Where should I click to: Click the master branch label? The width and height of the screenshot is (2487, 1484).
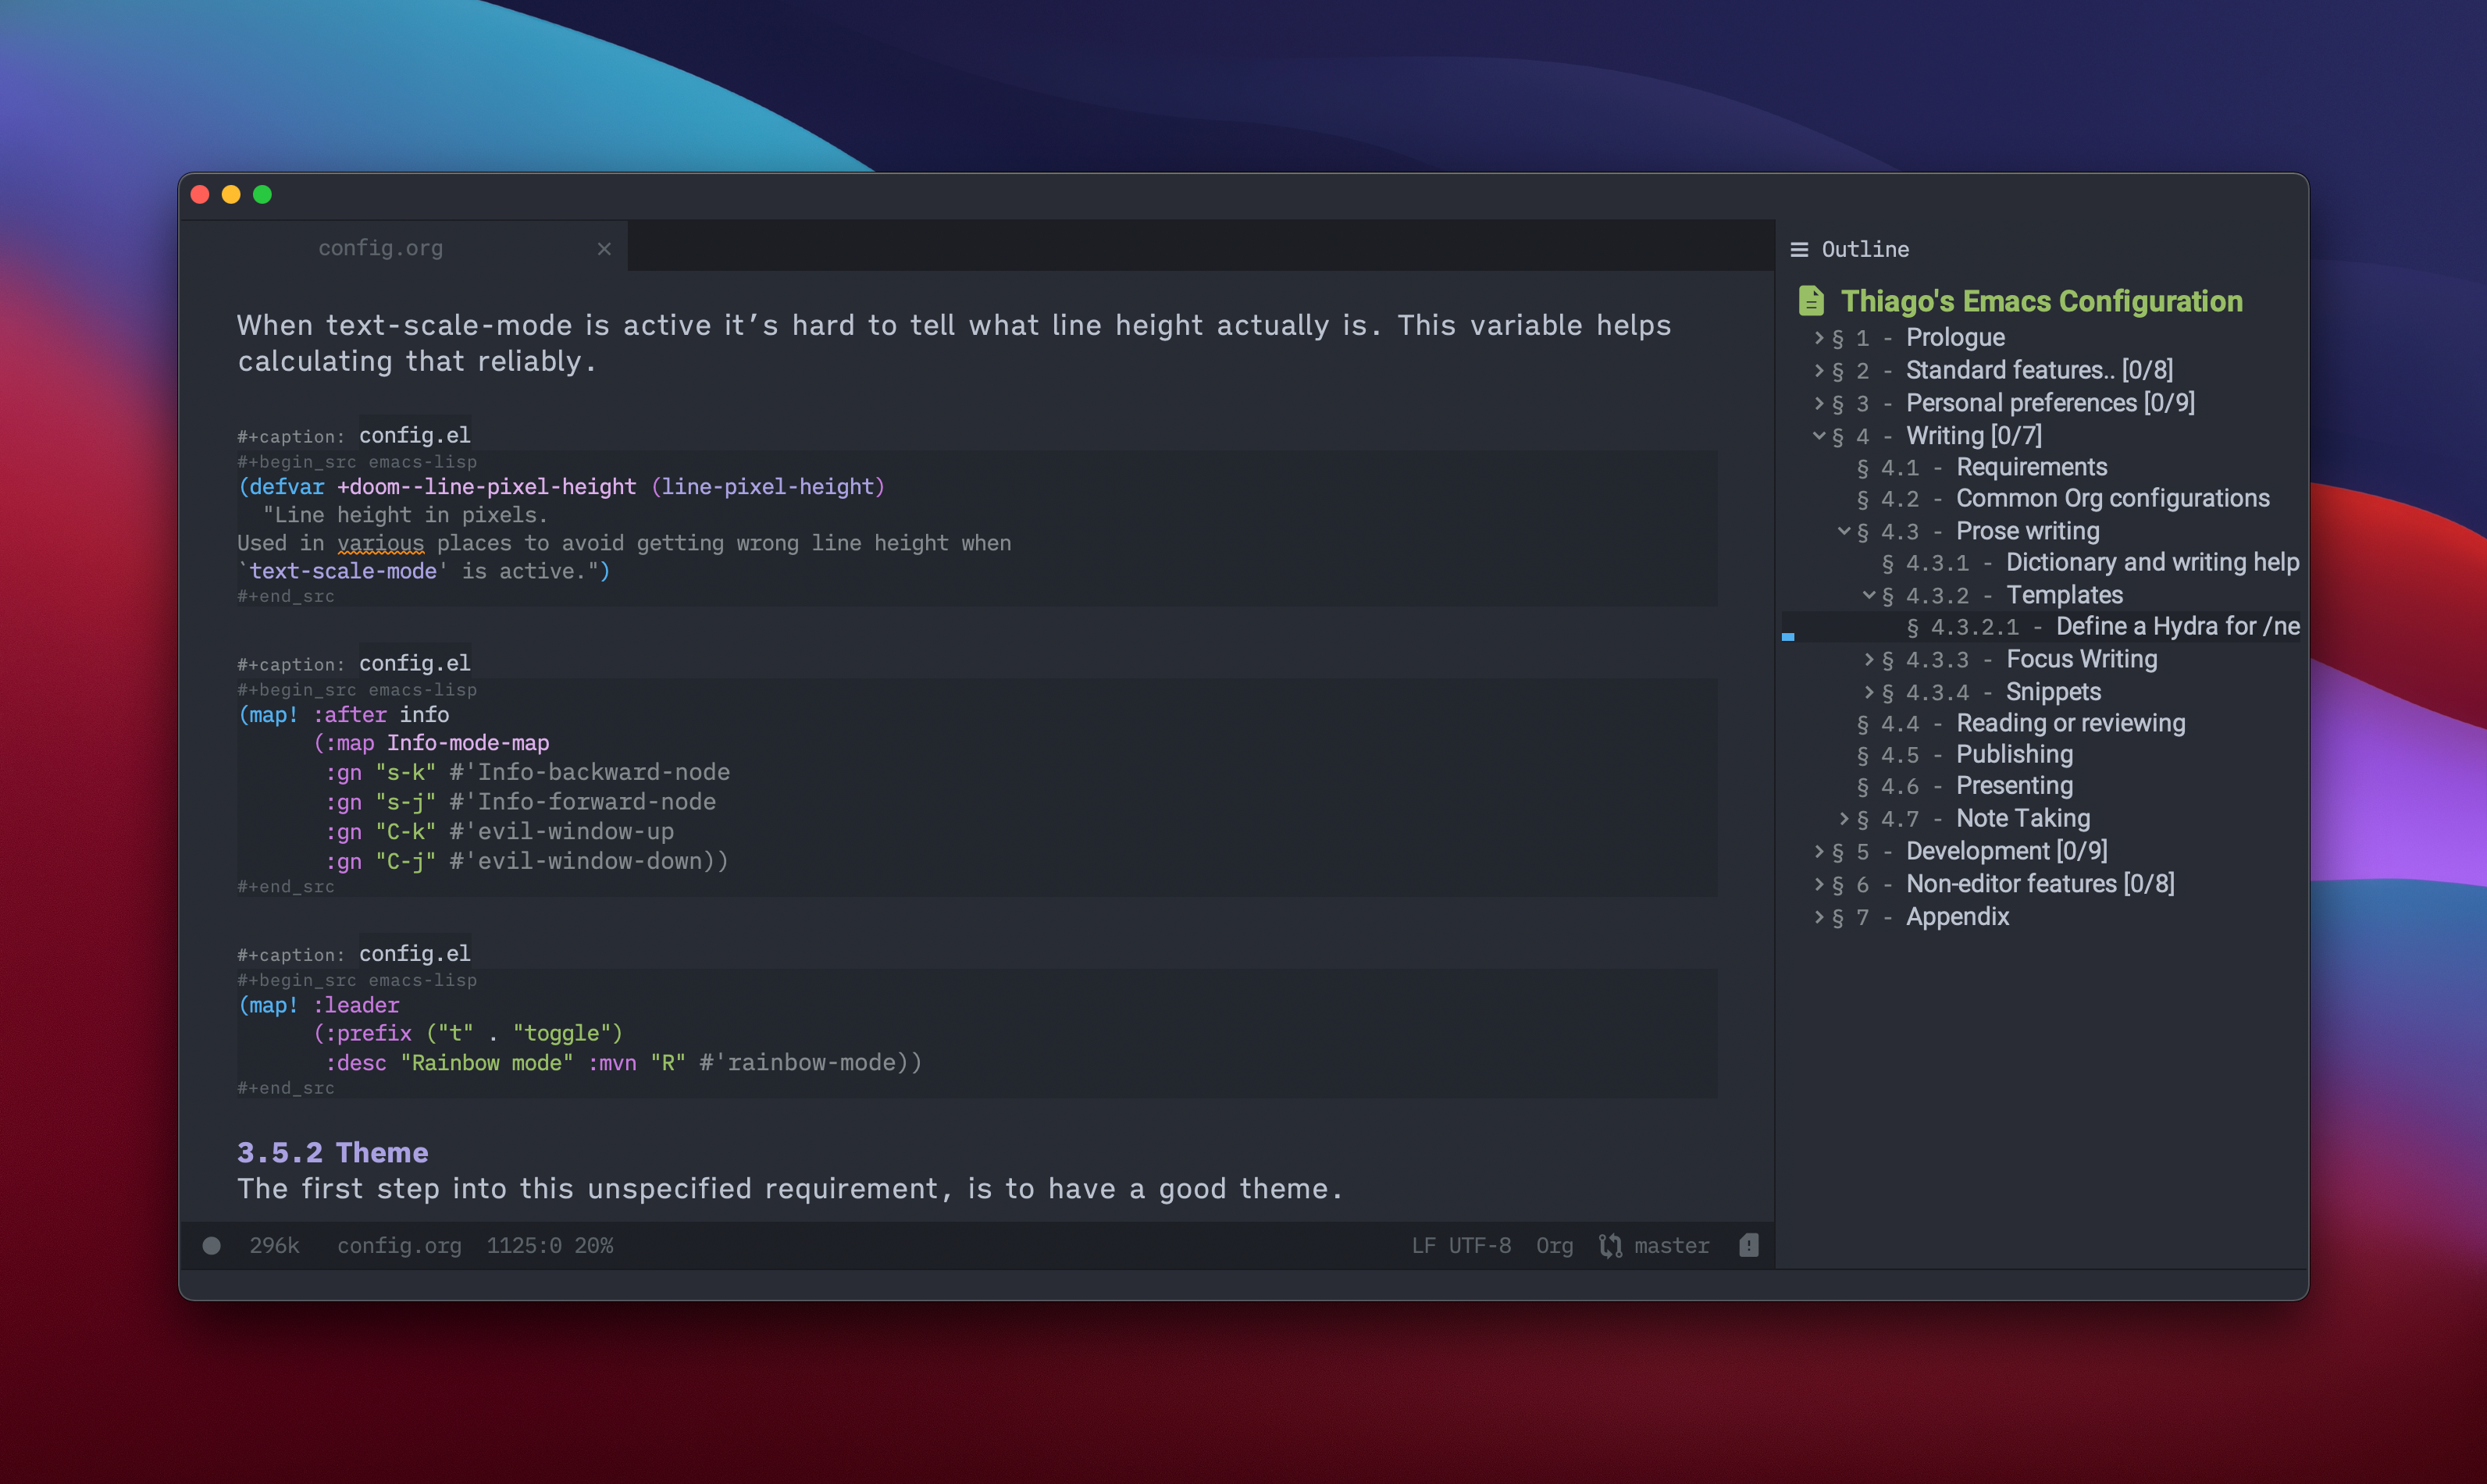1671,1246
